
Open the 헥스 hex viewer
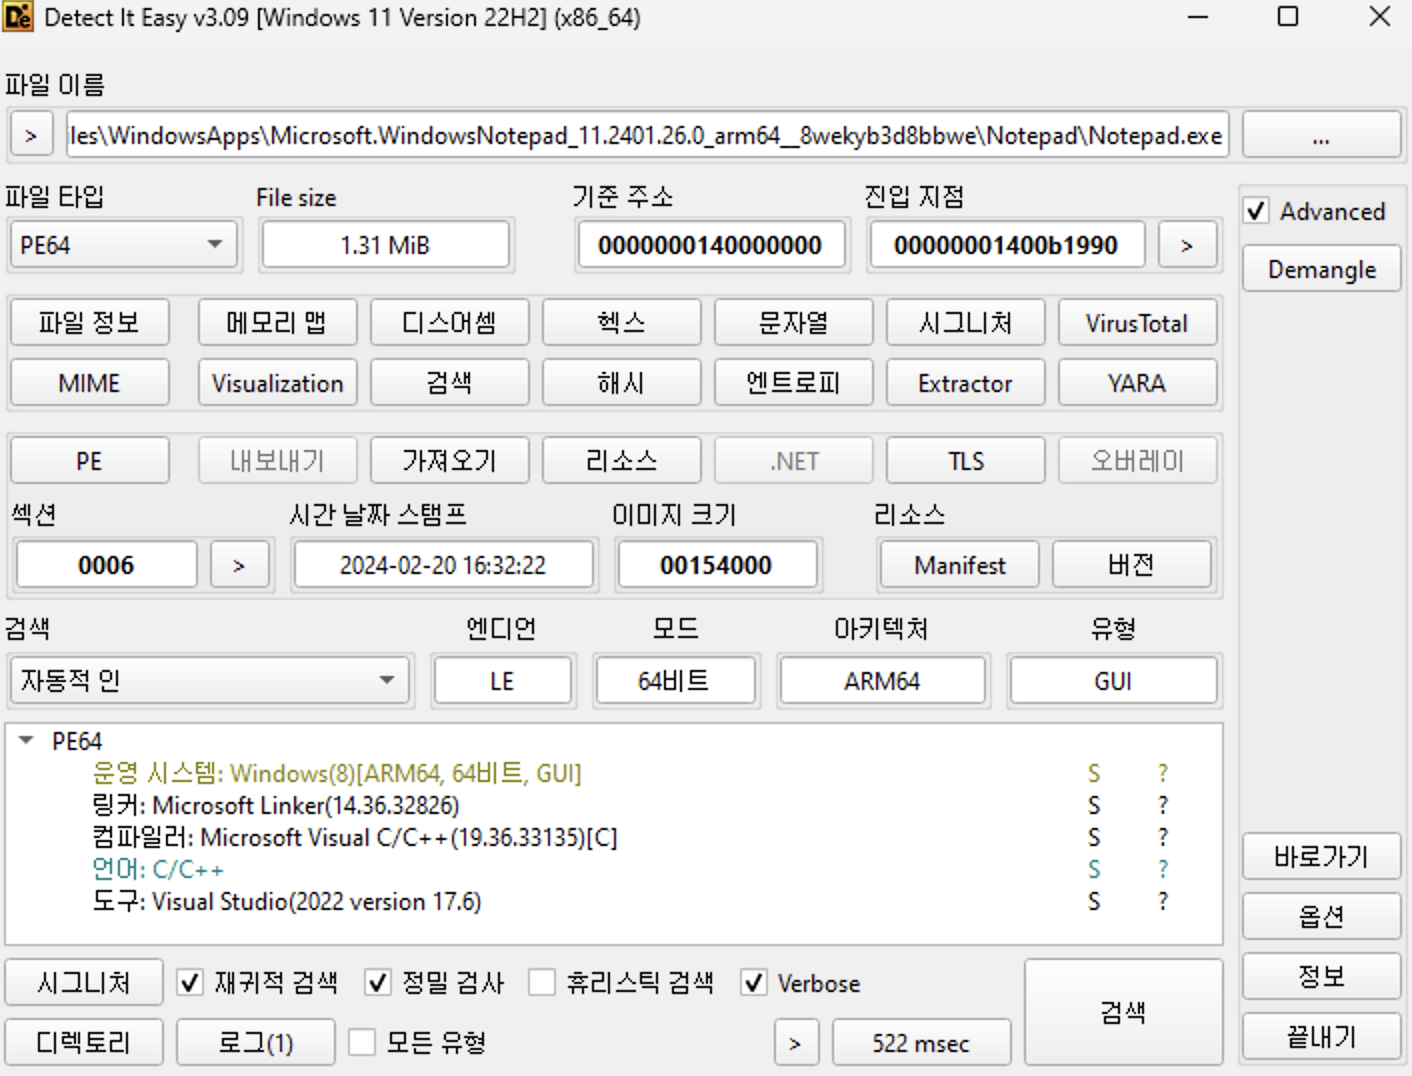621,323
